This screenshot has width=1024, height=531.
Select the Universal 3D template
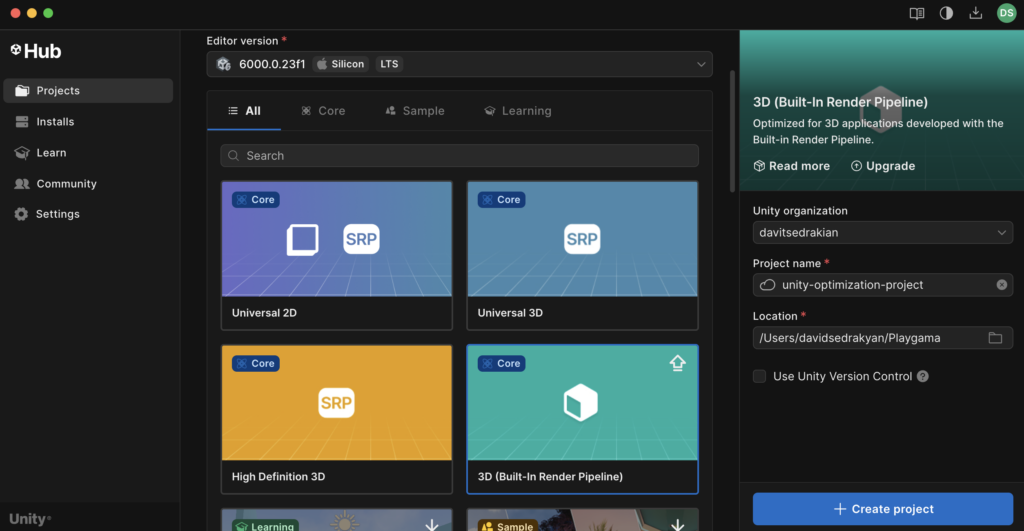tap(582, 254)
